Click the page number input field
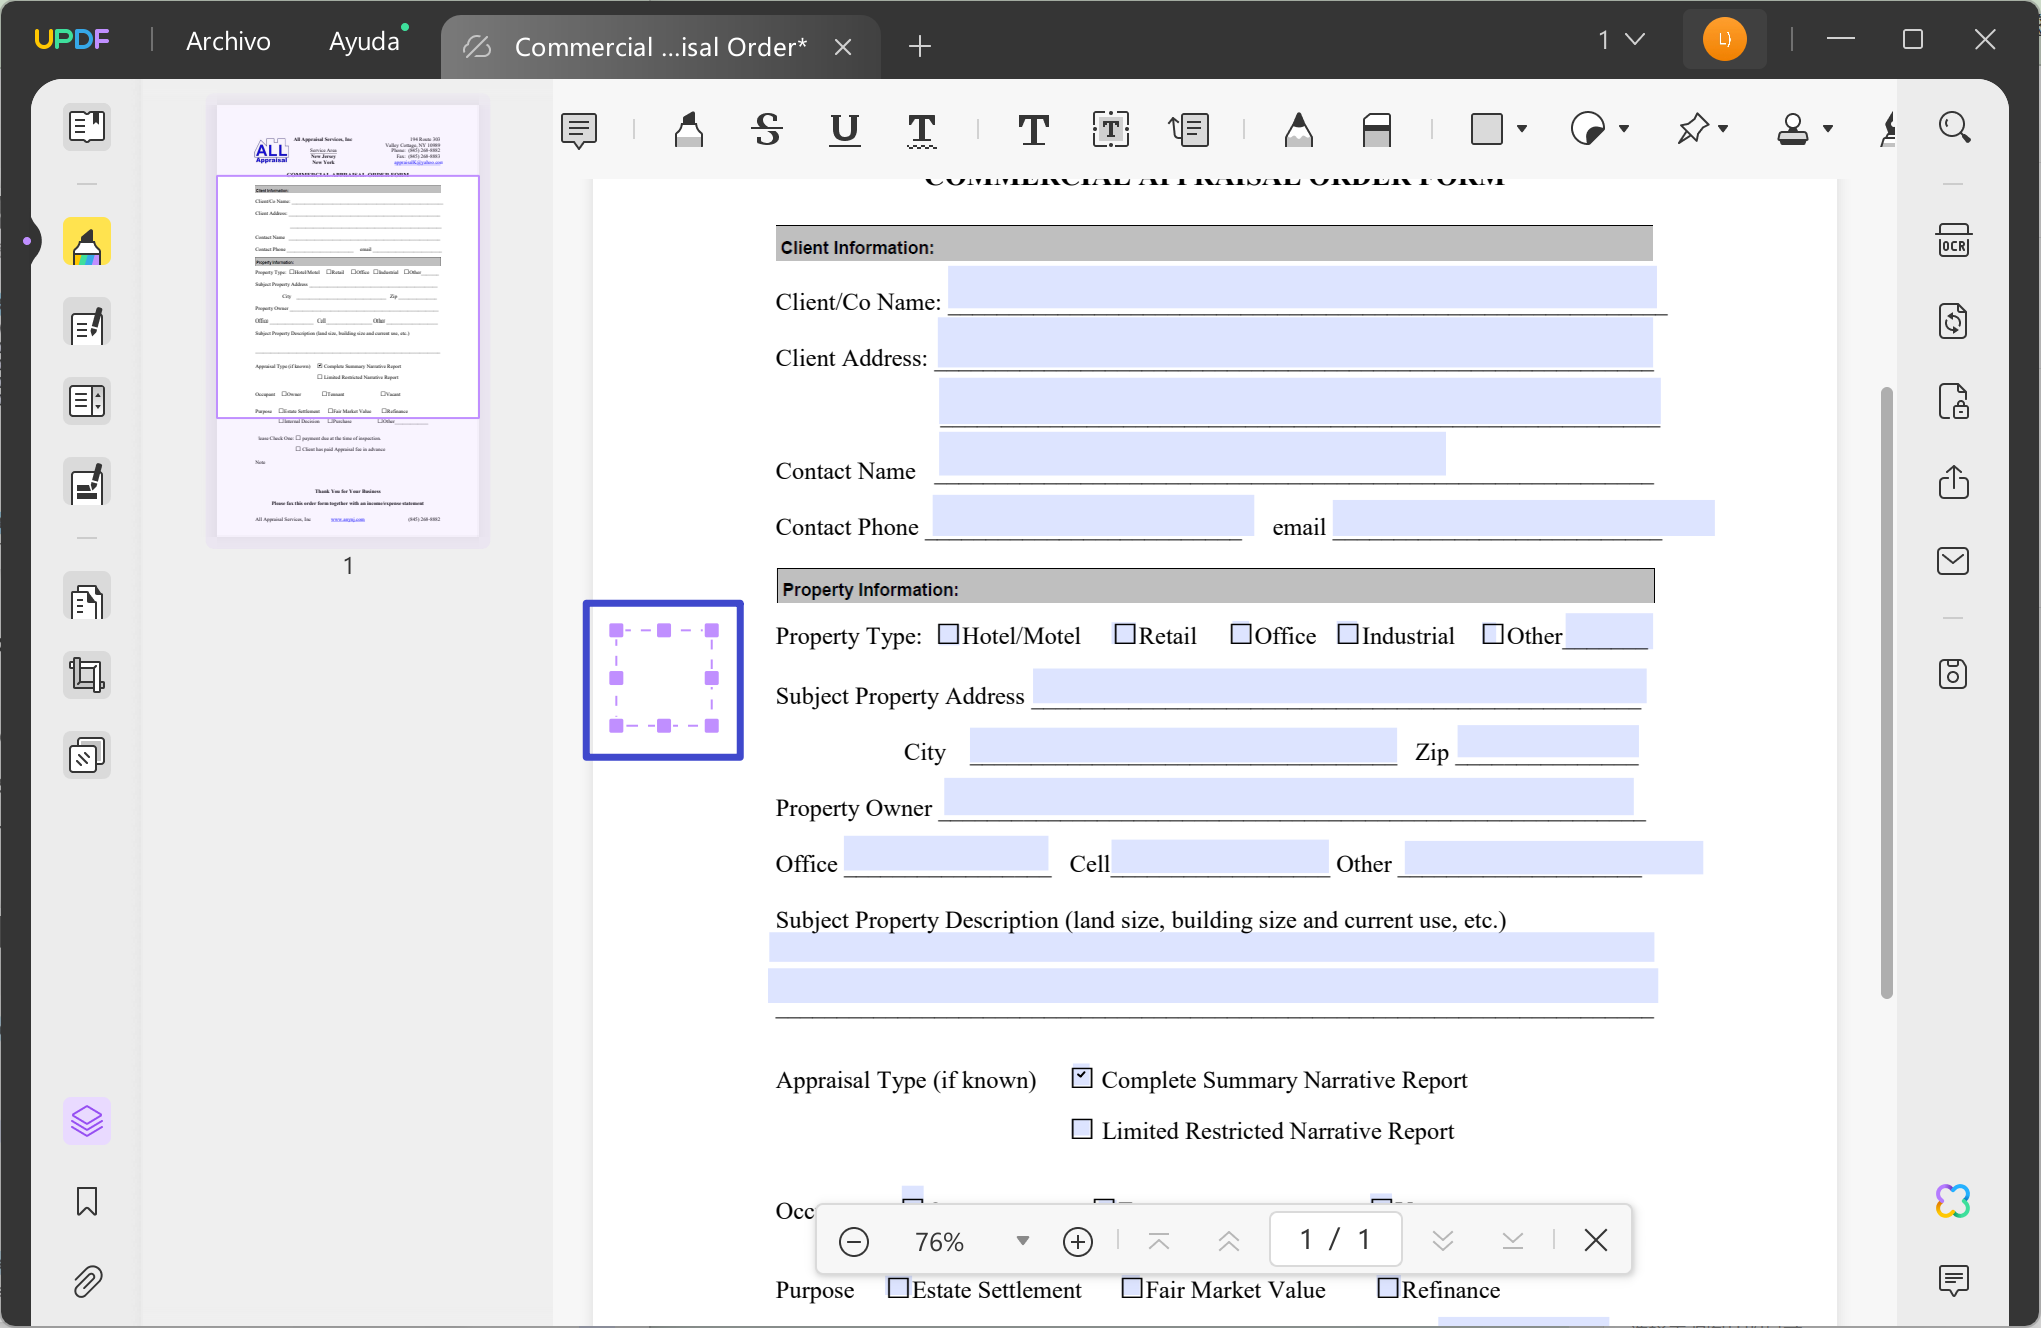2041x1328 pixels. coord(1335,1240)
